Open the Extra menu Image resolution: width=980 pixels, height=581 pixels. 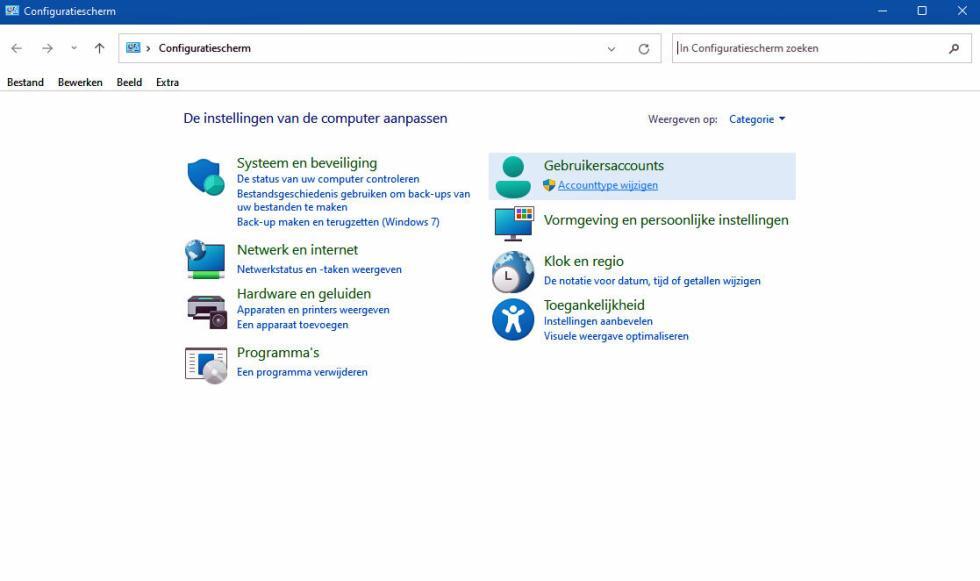(x=167, y=82)
